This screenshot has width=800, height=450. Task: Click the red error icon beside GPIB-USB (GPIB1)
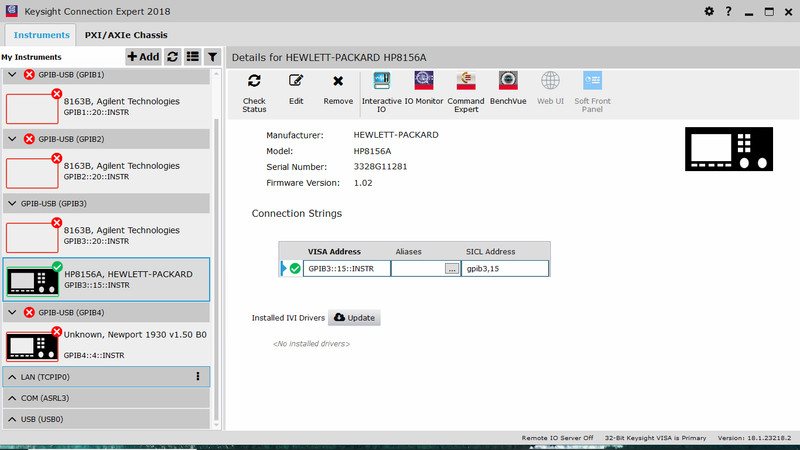pyautogui.click(x=29, y=74)
